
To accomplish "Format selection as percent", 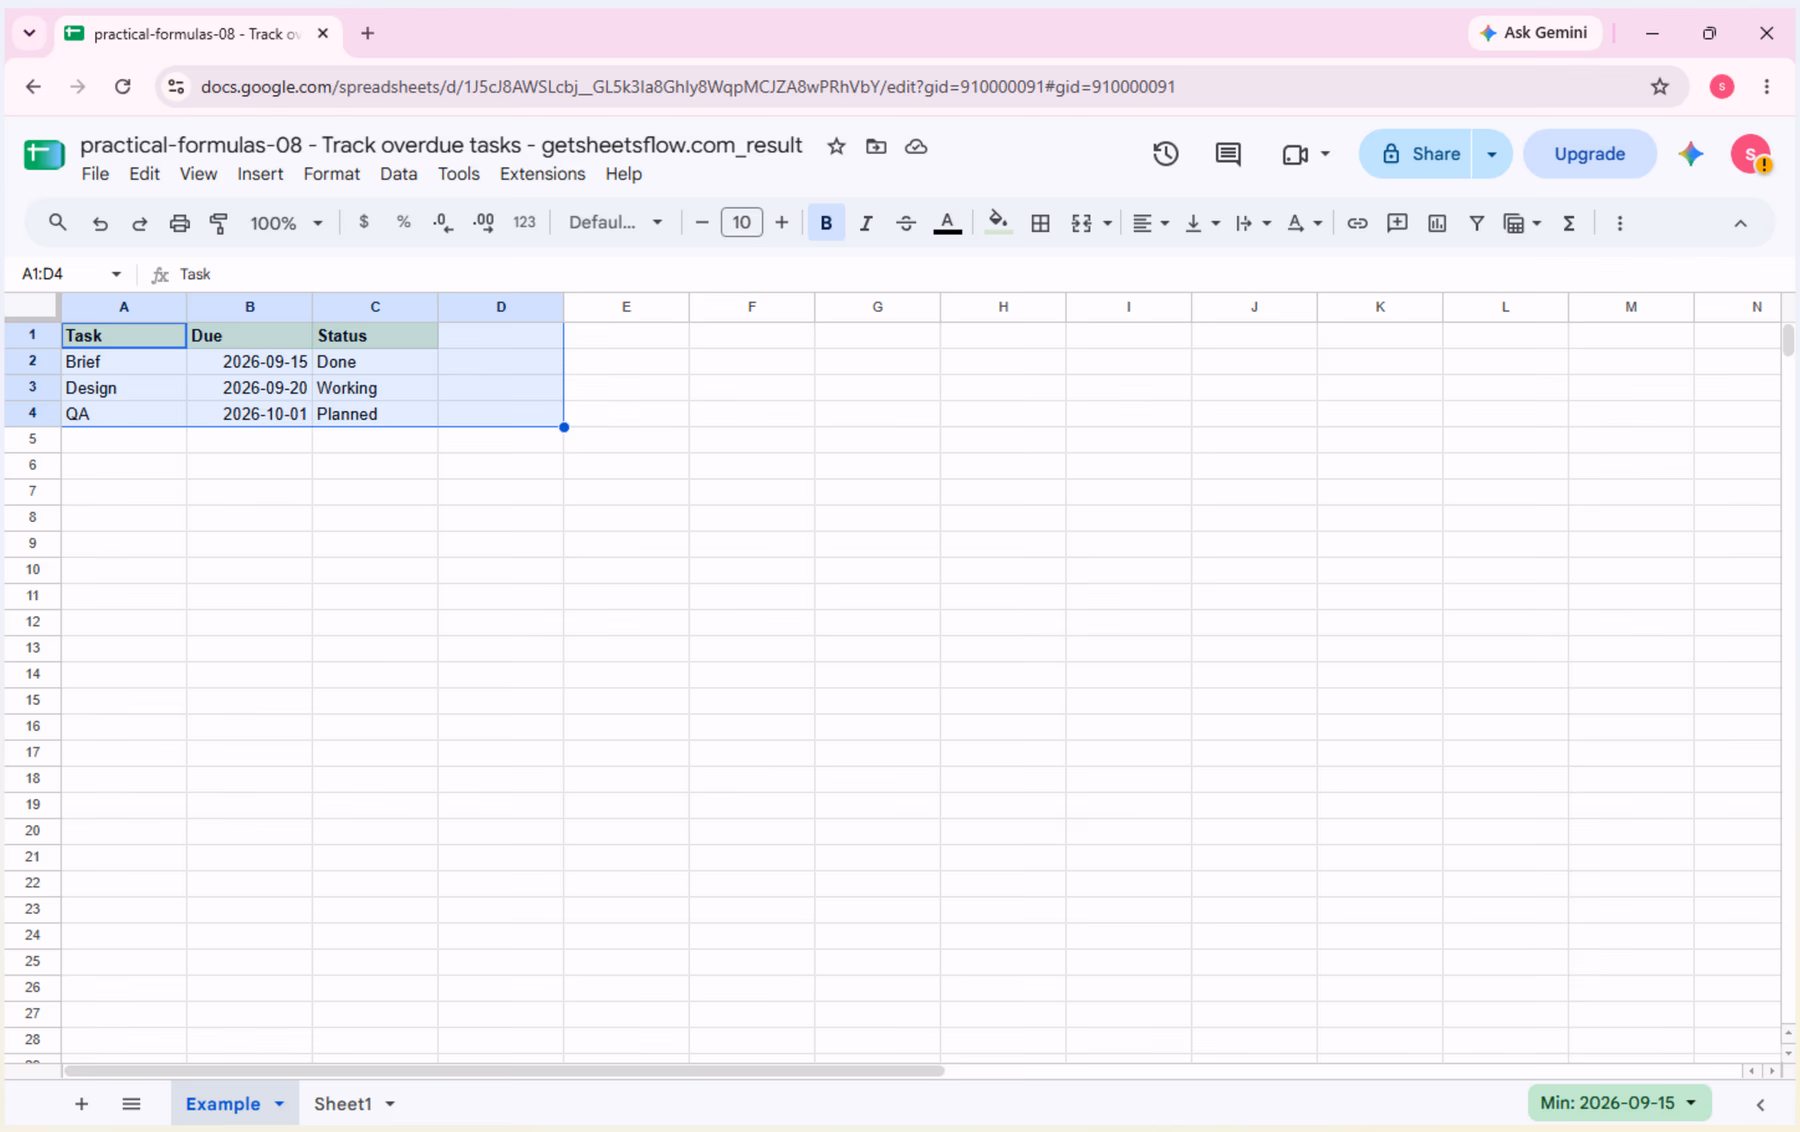I will coord(404,223).
